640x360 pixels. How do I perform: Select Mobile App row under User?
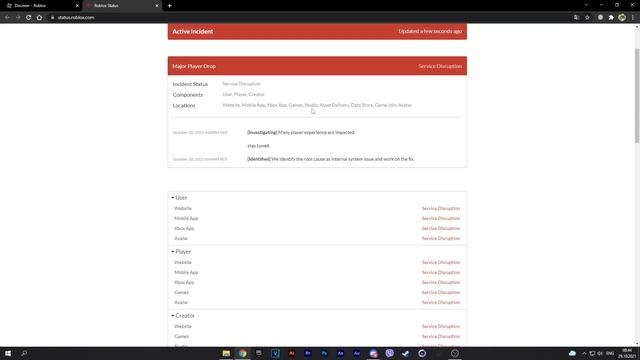[x=317, y=218]
